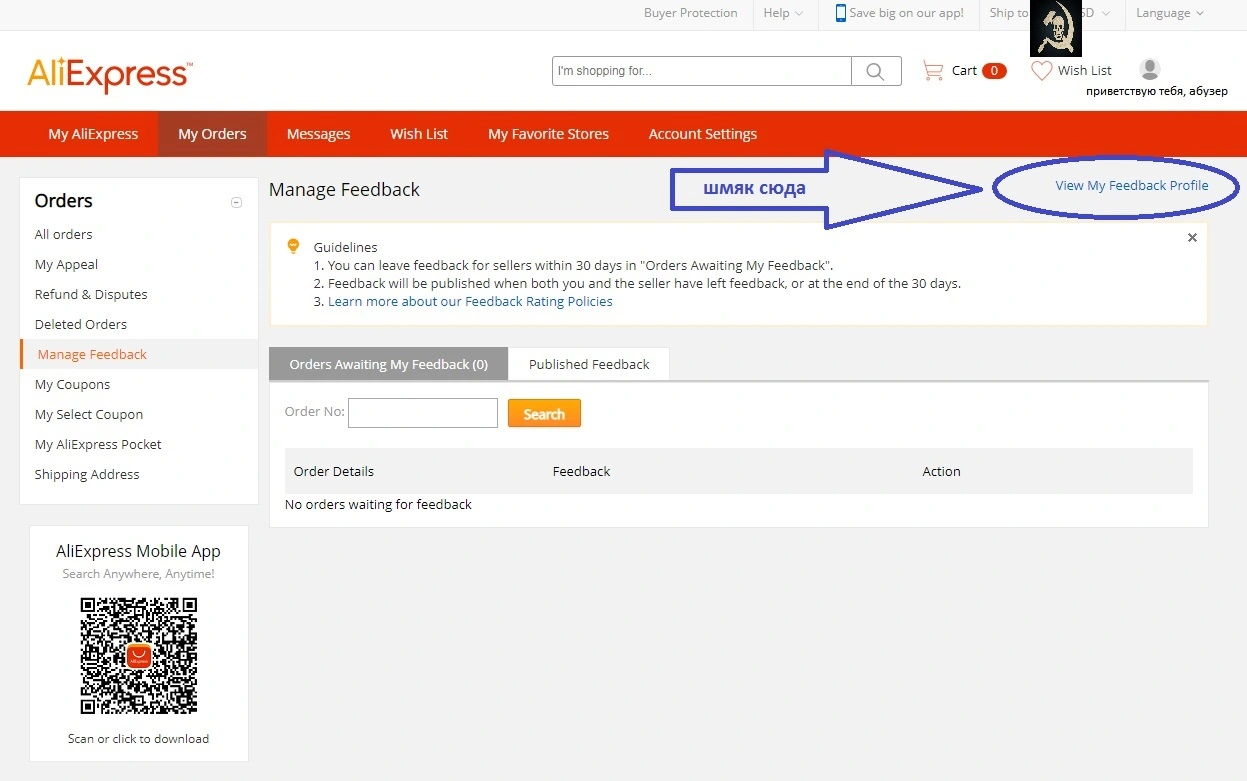The height and width of the screenshot is (781, 1247).
Task: Click the Manage Feedback page heading
Action: point(344,189)
